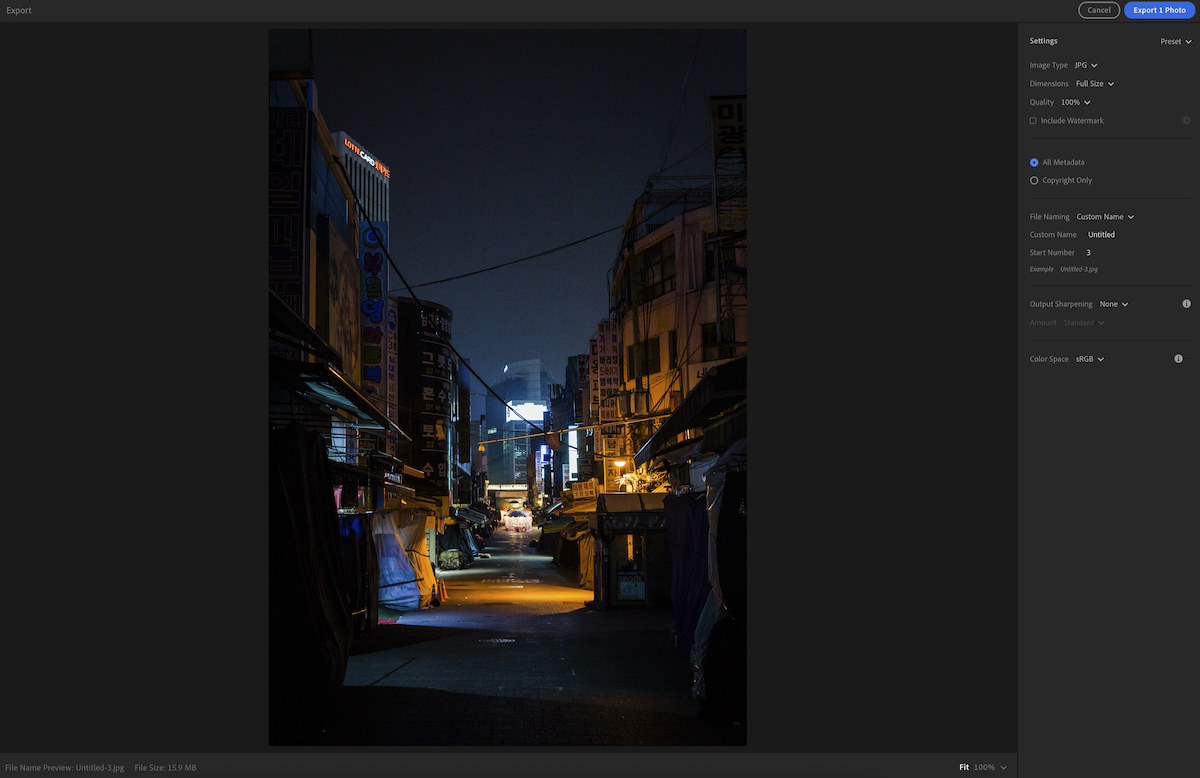Viewport: 1200px width, 778px height.
Task: Open the Dimensions dropdown set to Full Size
Action: 1093,83
